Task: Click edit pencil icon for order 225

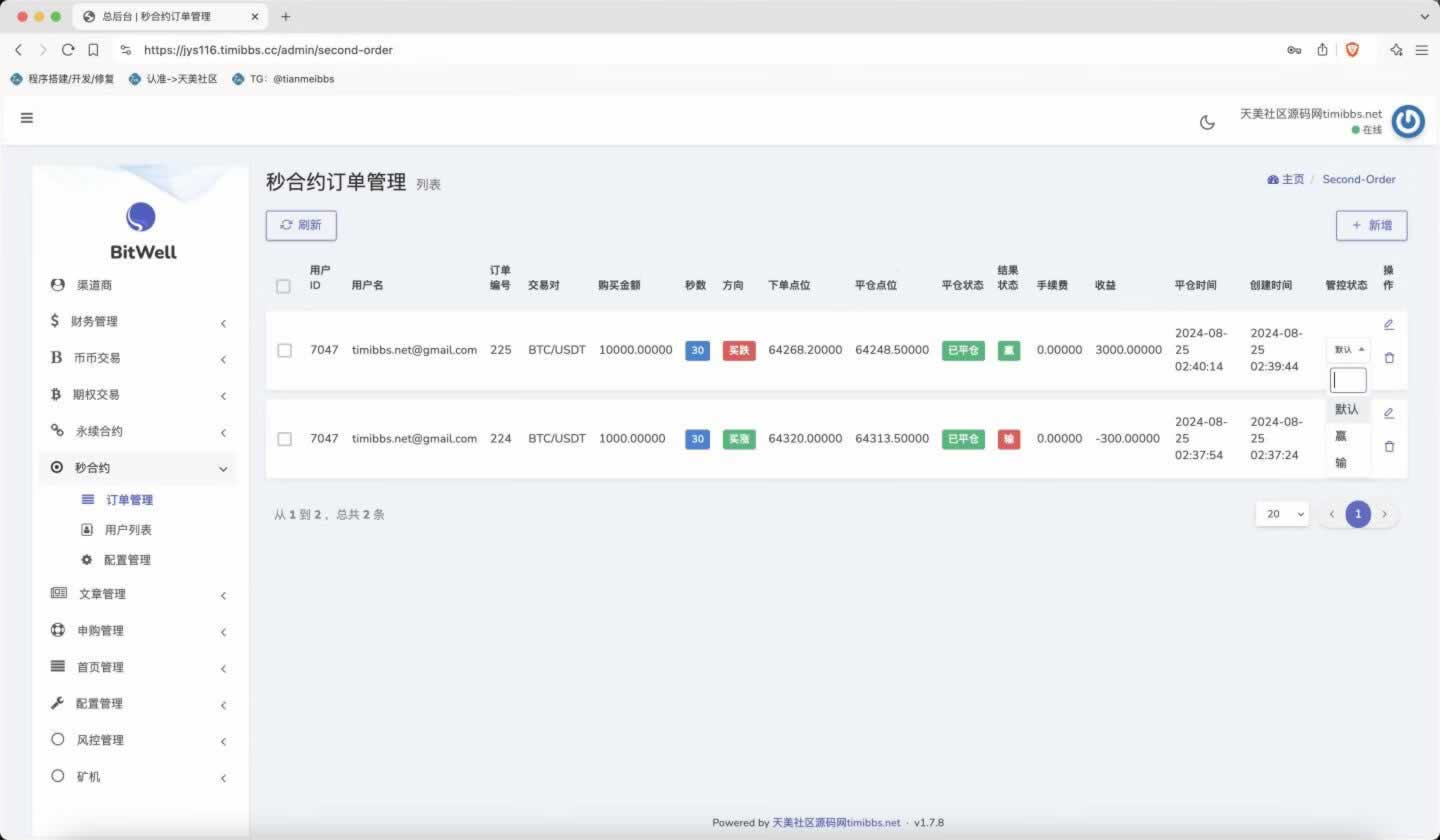Action: coord(1389,325)
